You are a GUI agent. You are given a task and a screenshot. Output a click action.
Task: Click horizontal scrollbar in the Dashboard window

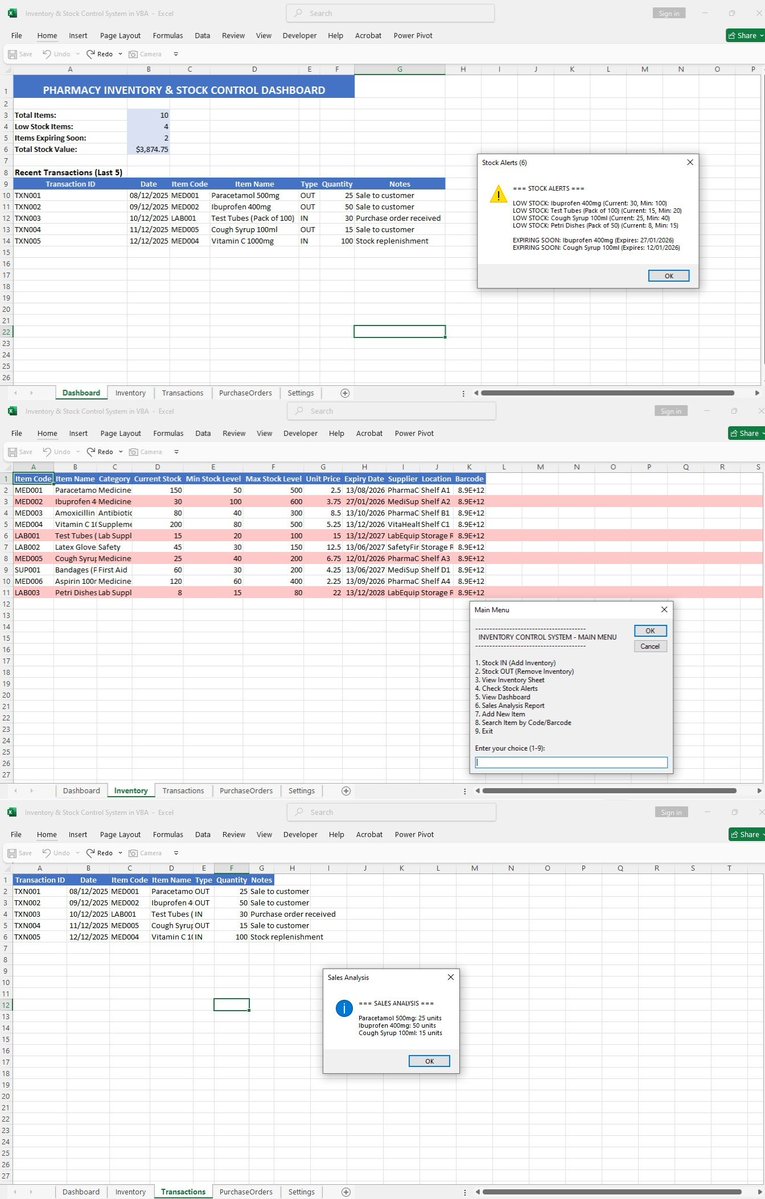coord(609,393)
